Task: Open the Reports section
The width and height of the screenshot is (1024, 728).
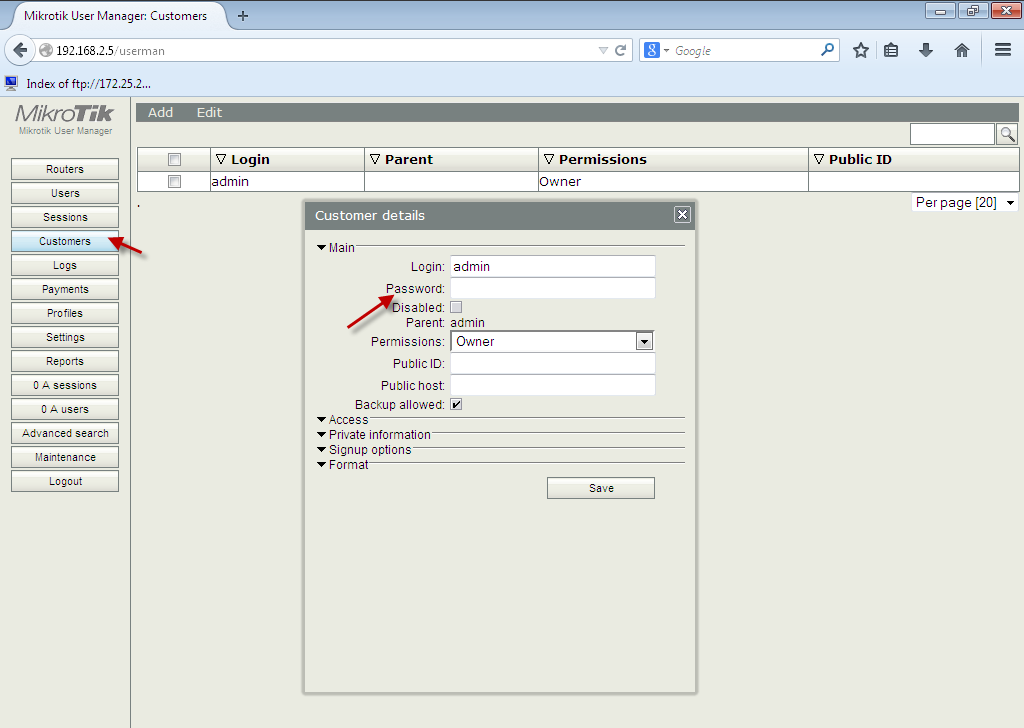Action: pyautogui.click(x=65, y=361)
